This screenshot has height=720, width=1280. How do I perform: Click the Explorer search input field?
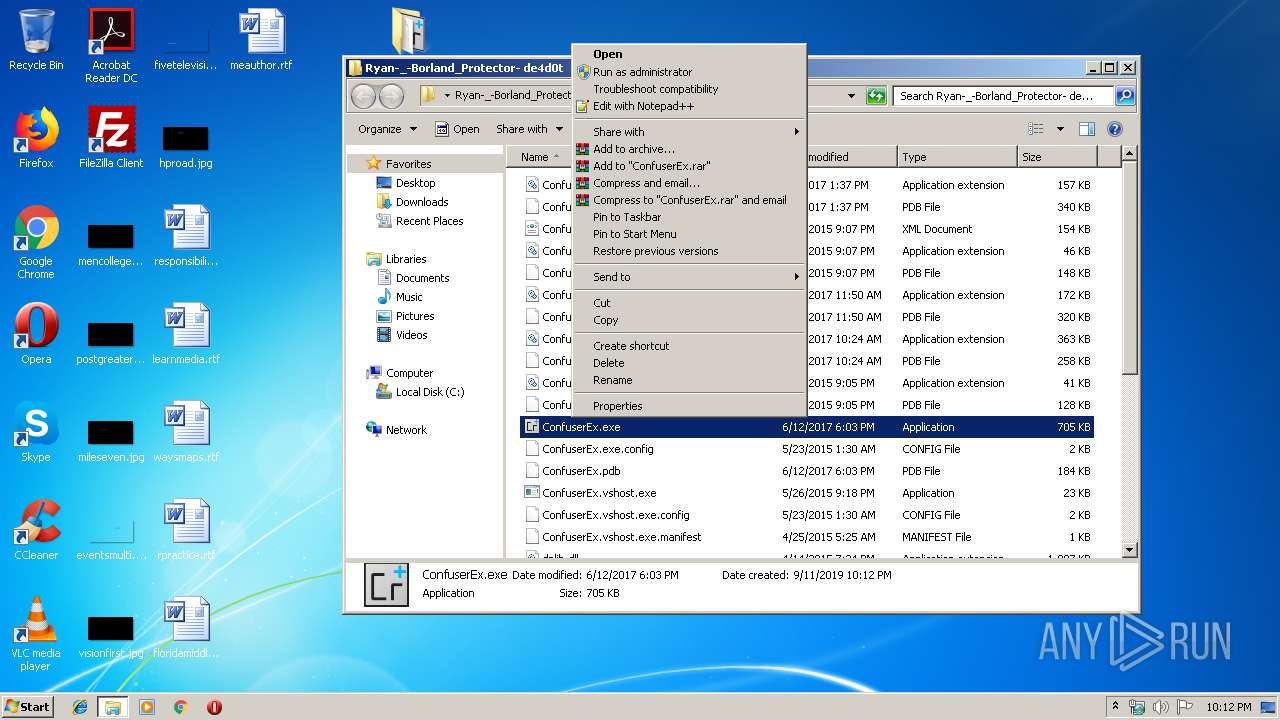pyautogui.click(x=1003, y=96)
